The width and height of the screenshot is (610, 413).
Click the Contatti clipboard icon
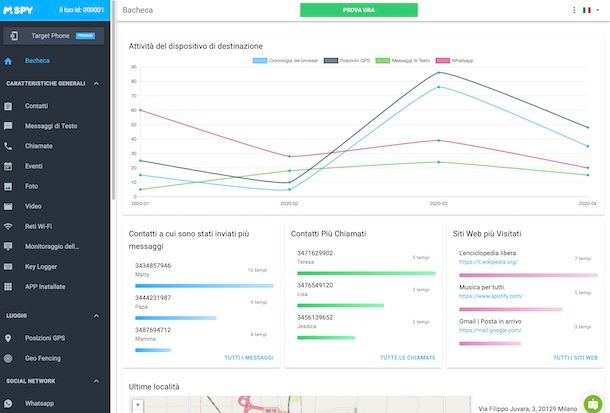point(8,106)
